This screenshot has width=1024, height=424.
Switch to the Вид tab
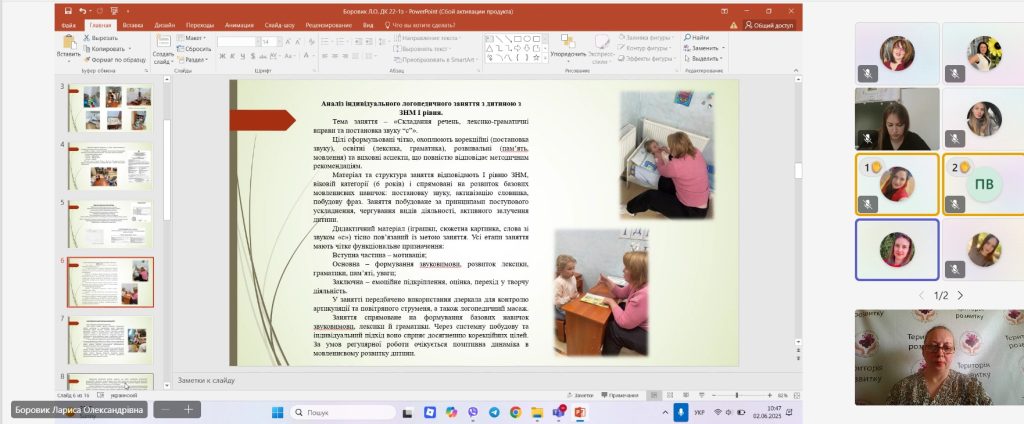[x=368, y=25]
